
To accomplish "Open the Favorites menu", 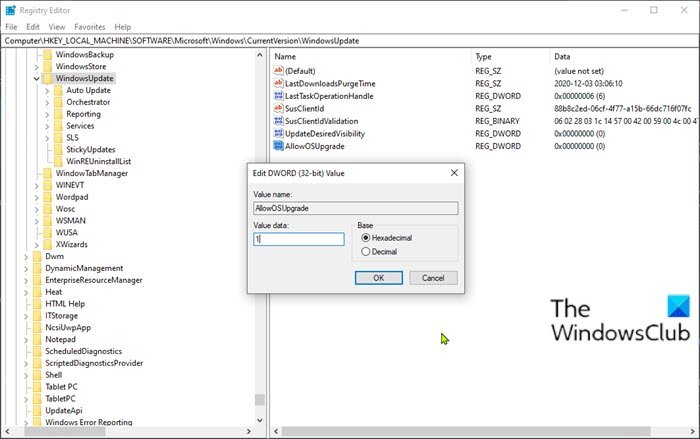I will tap(90, 27).
